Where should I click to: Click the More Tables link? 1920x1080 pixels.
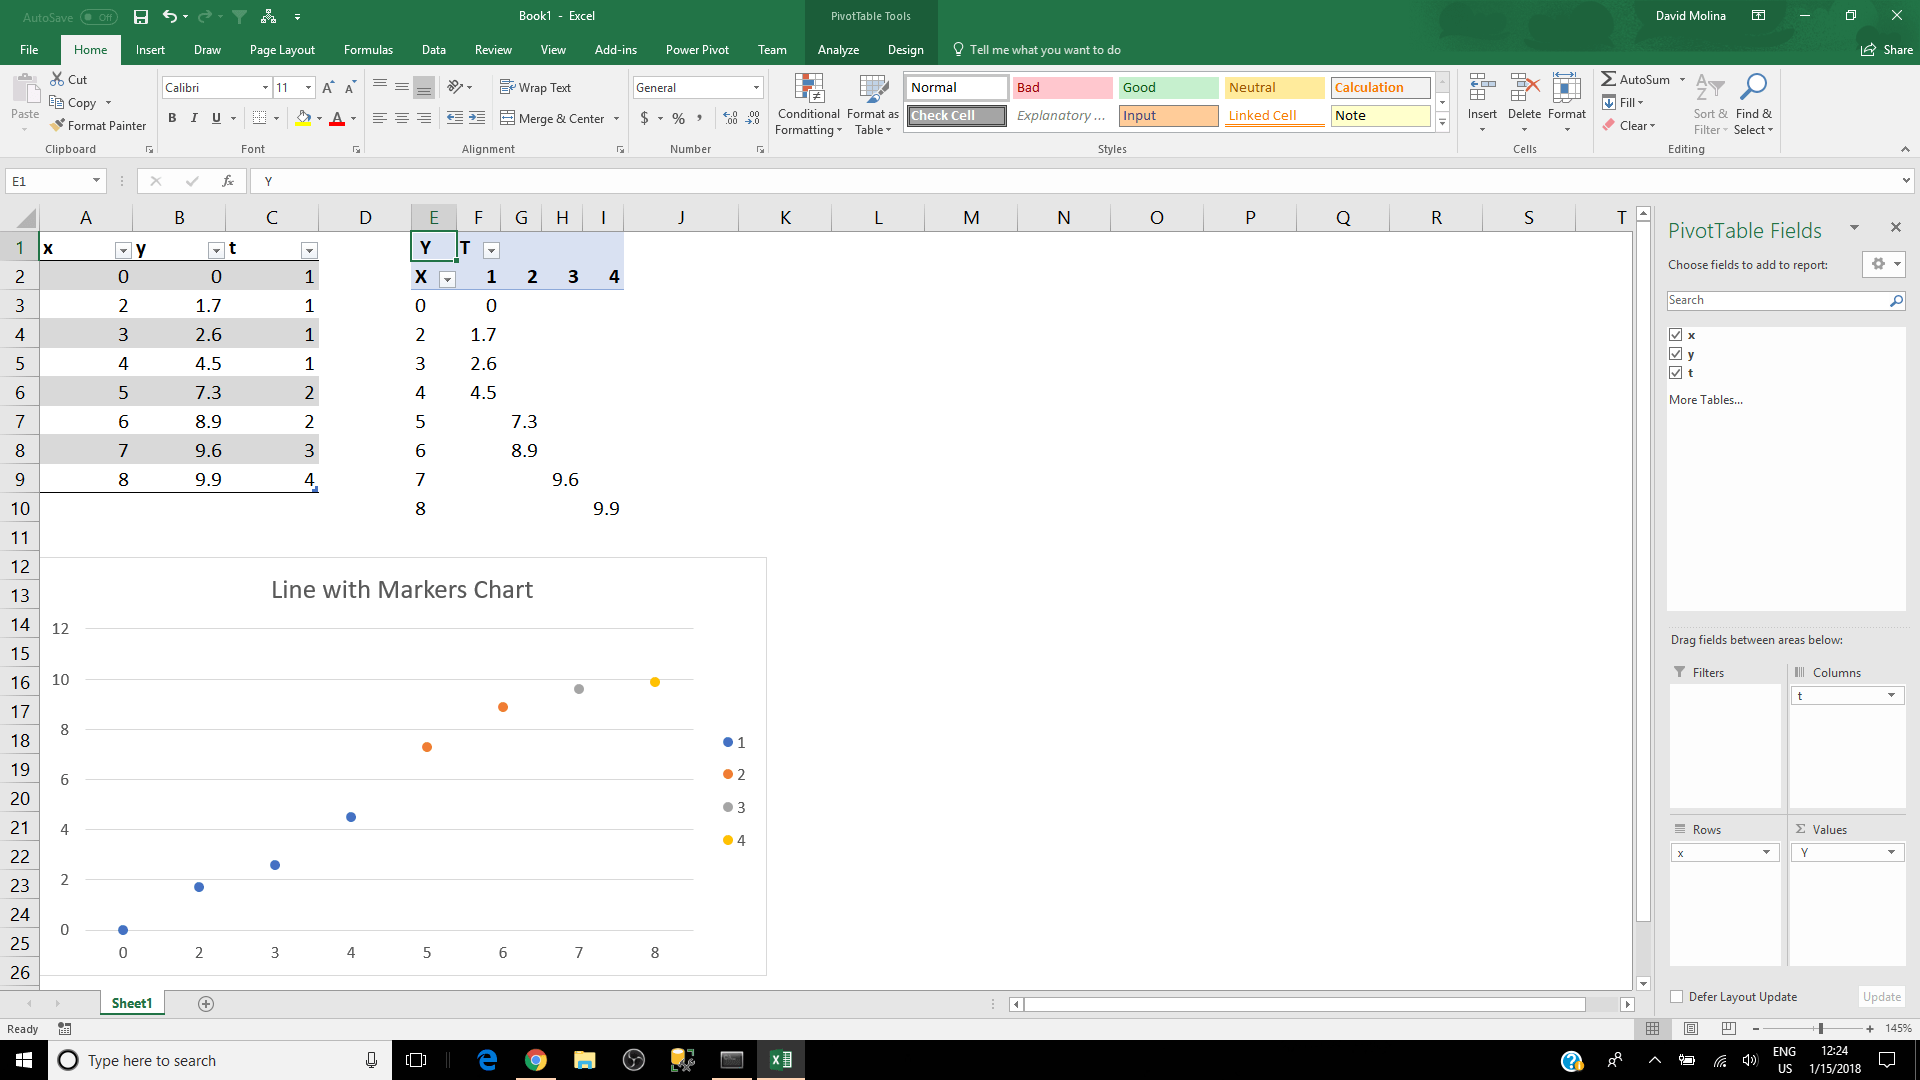[1705, 400]
